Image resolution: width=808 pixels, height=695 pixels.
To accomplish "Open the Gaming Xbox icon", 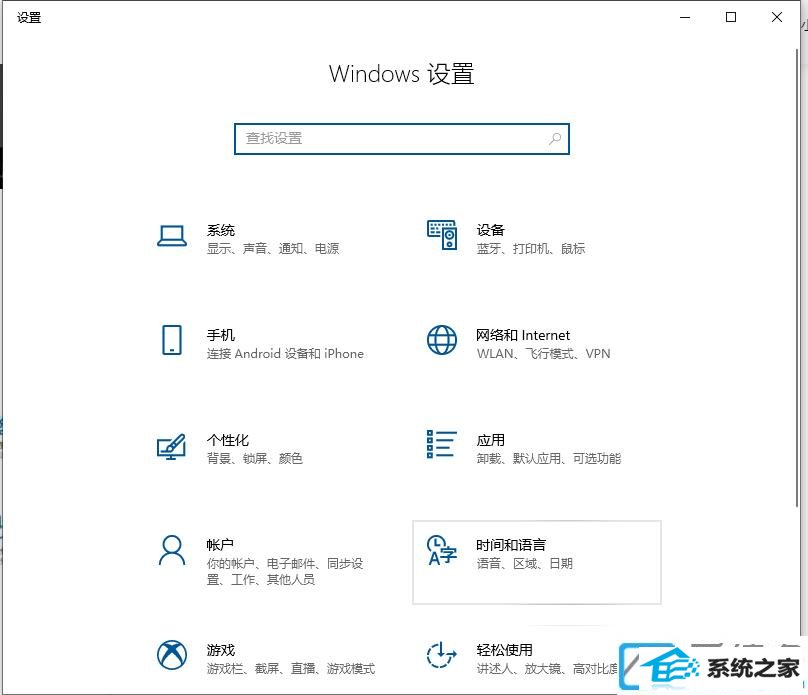I will 172,655.
